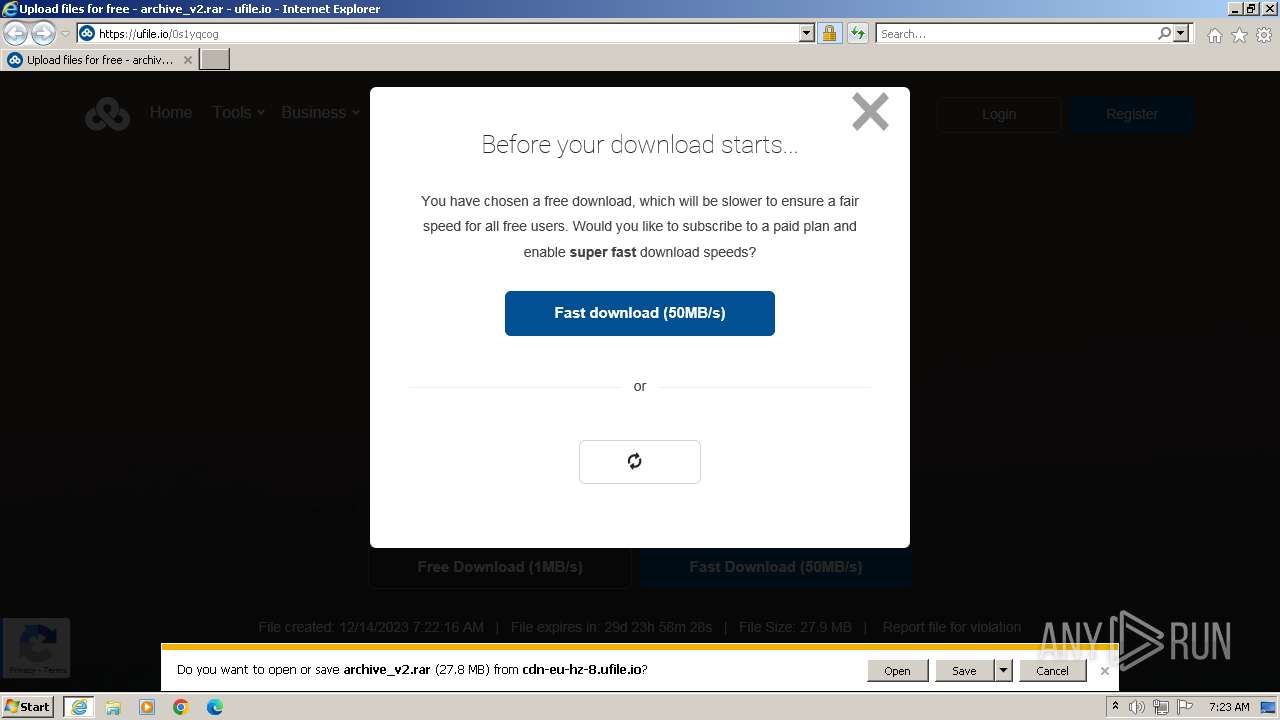Open media player taskbar icon
The width and height of the screenshot is (1280, 720).
(x=147, y=707)
